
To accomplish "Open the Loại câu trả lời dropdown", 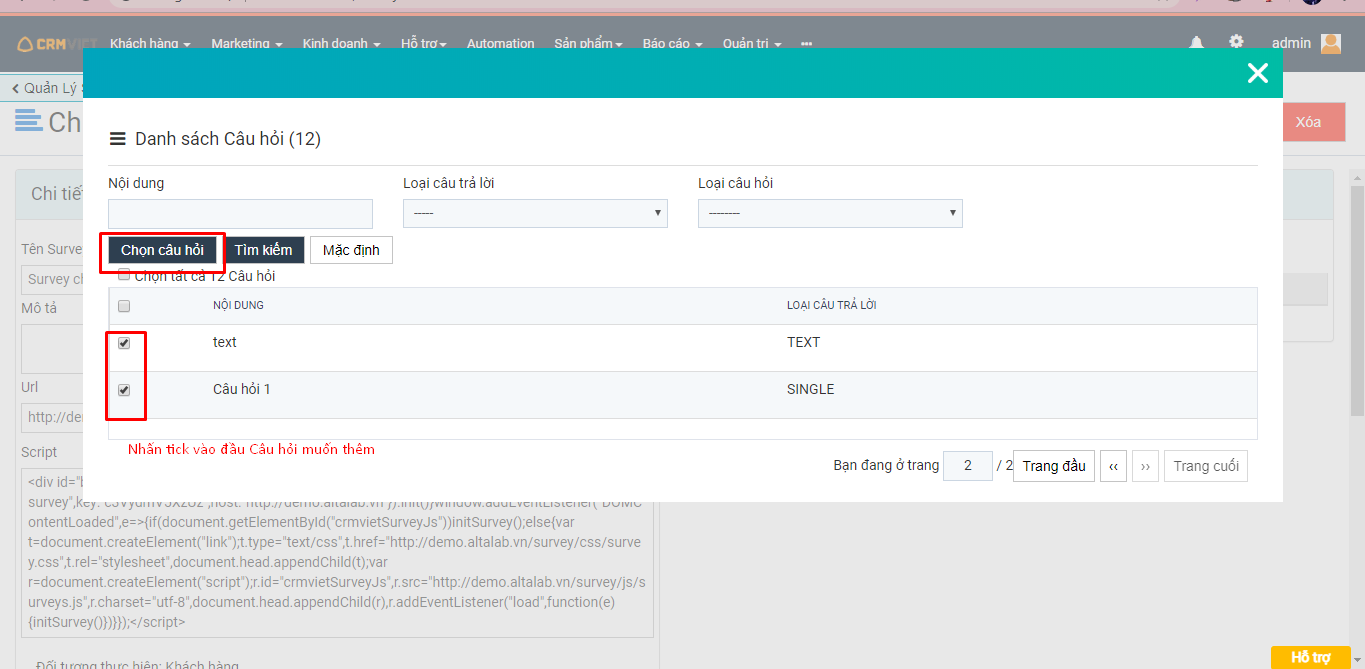I will tap(535, 214).
